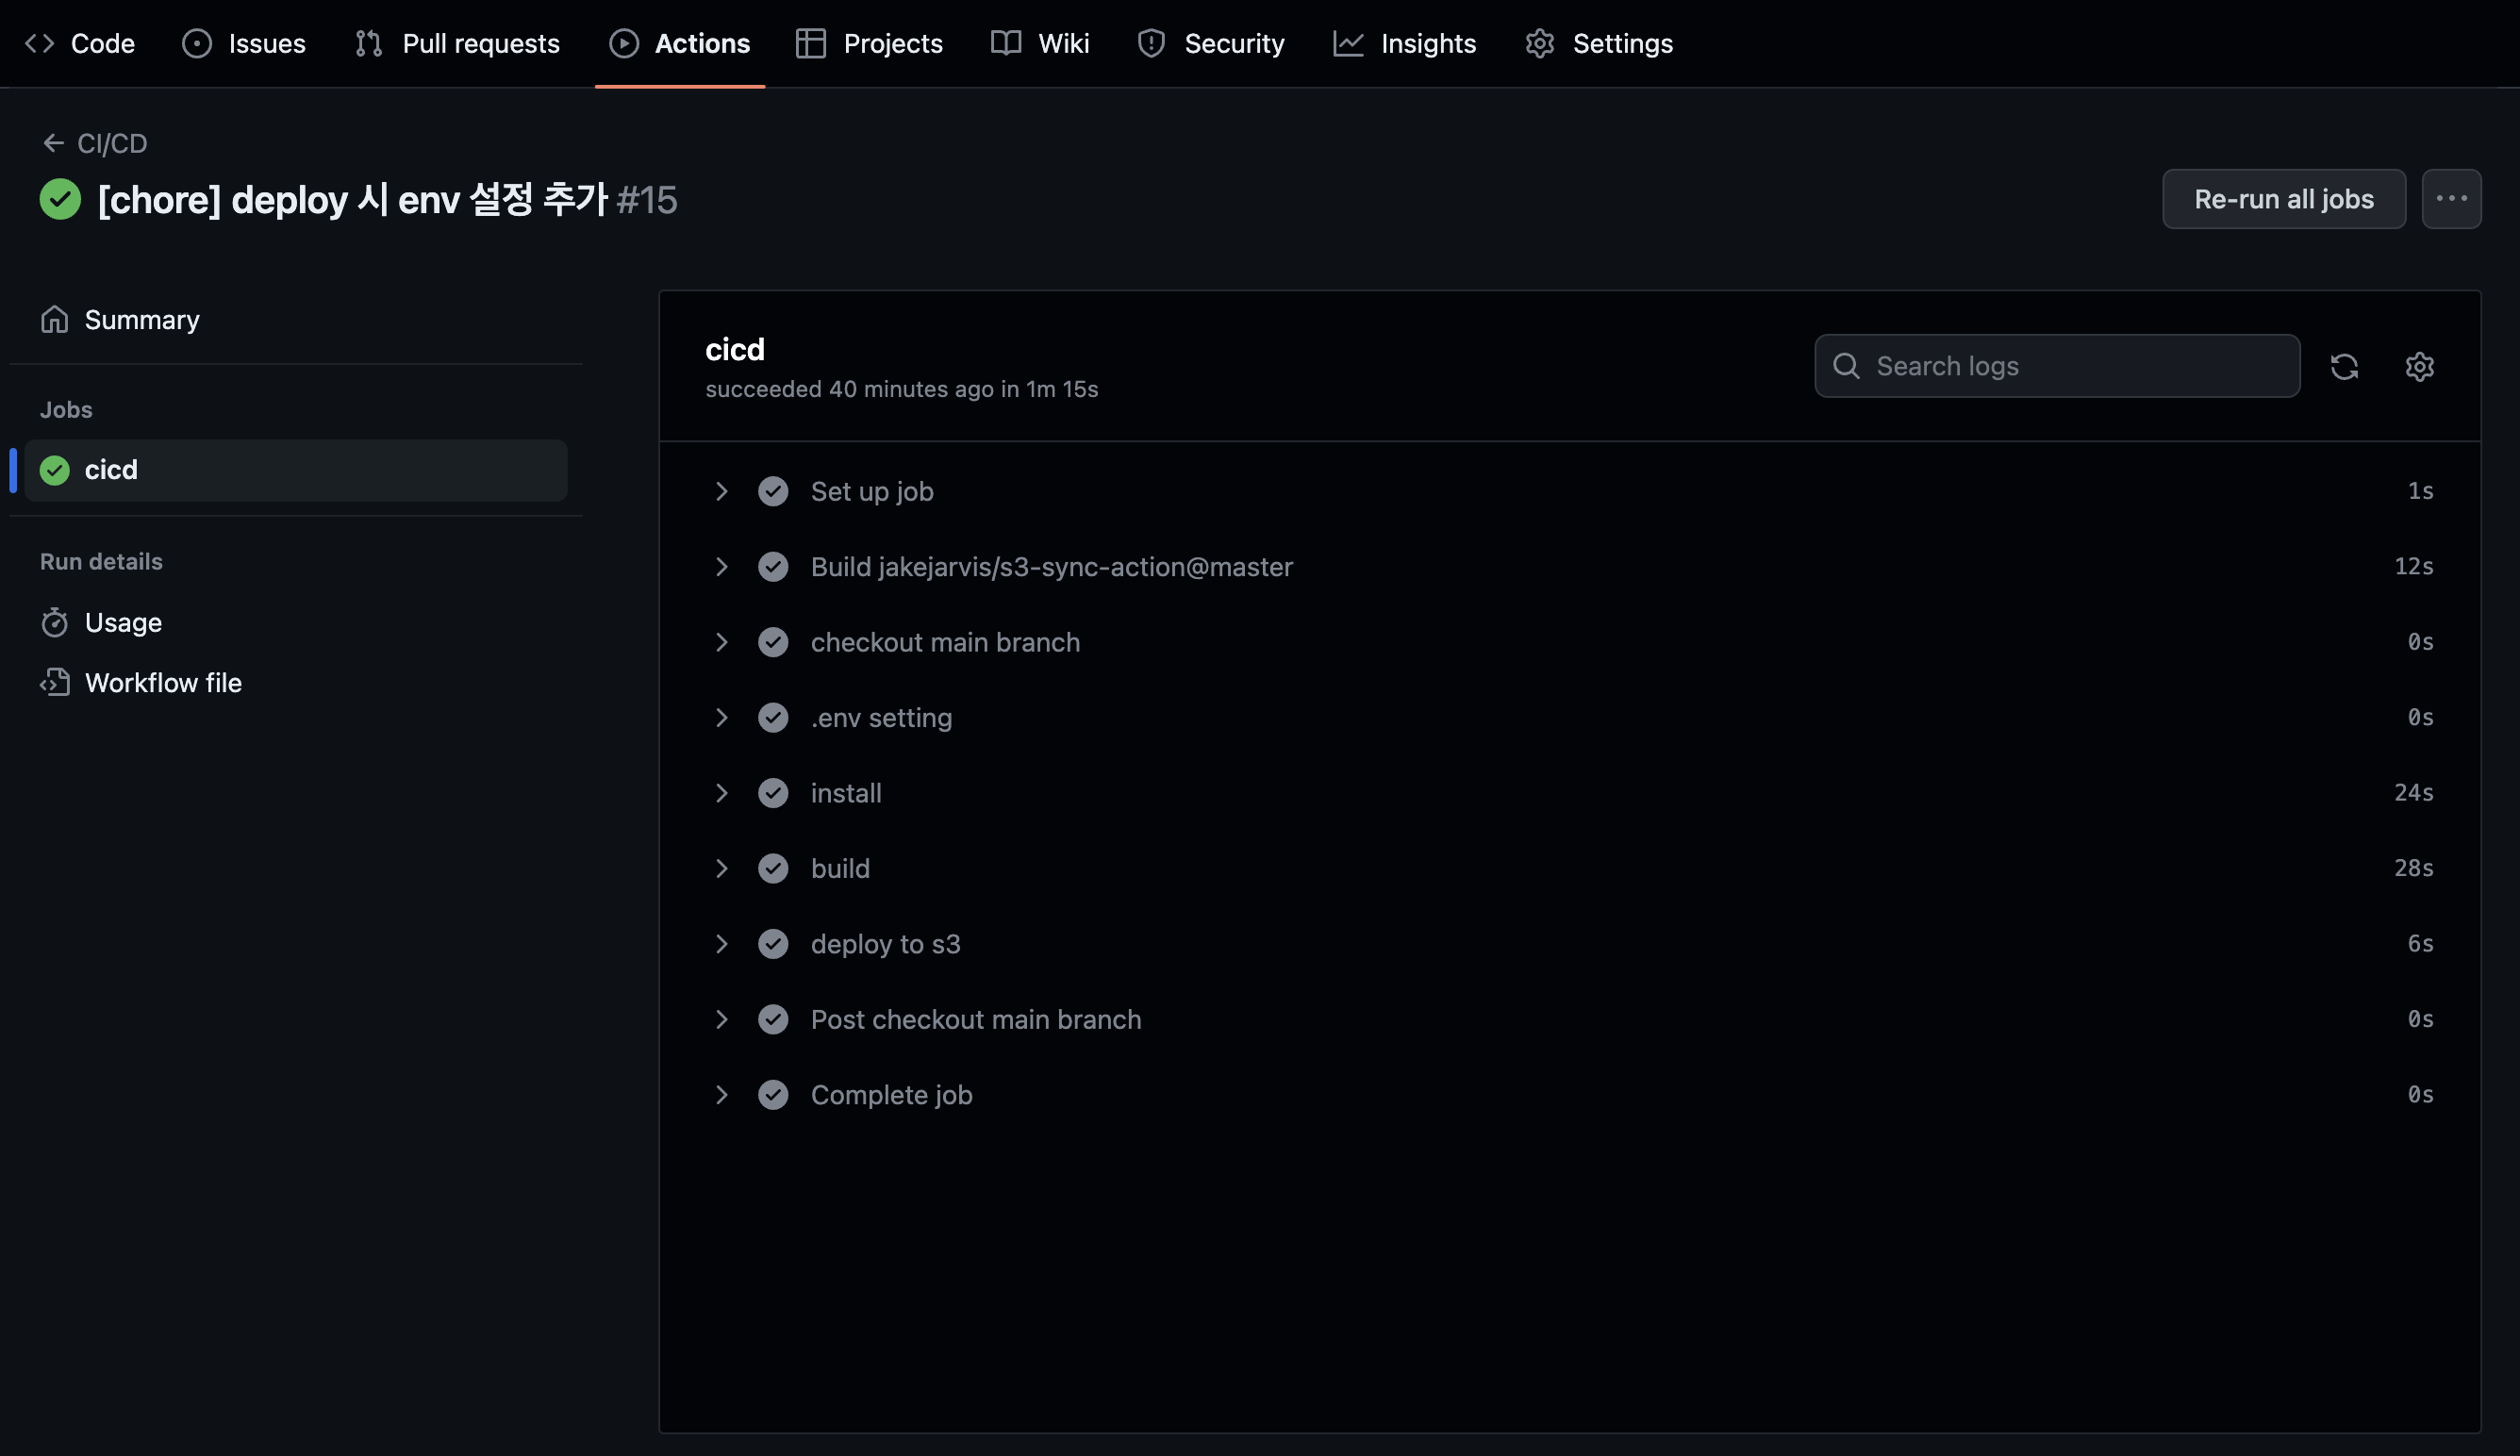This screenshot has height=1456, width=2520.
Task: Open the log settings gear icon
Action: pos(2419,366)
